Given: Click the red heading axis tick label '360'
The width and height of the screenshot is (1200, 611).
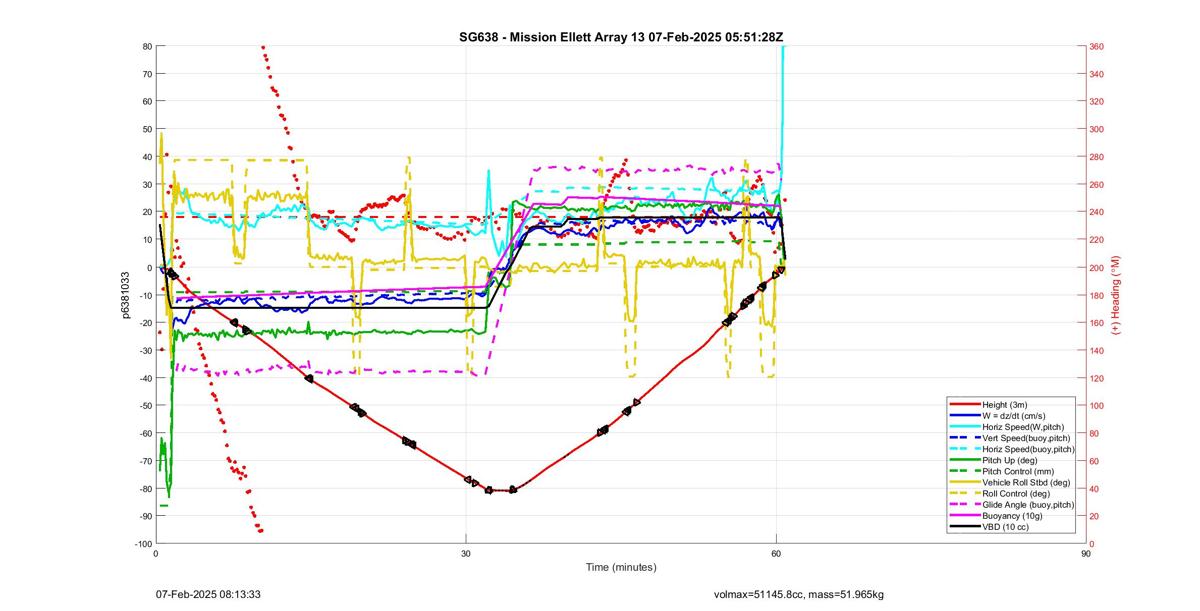Looking at the screenshot, I should [x=1097, y=46].
